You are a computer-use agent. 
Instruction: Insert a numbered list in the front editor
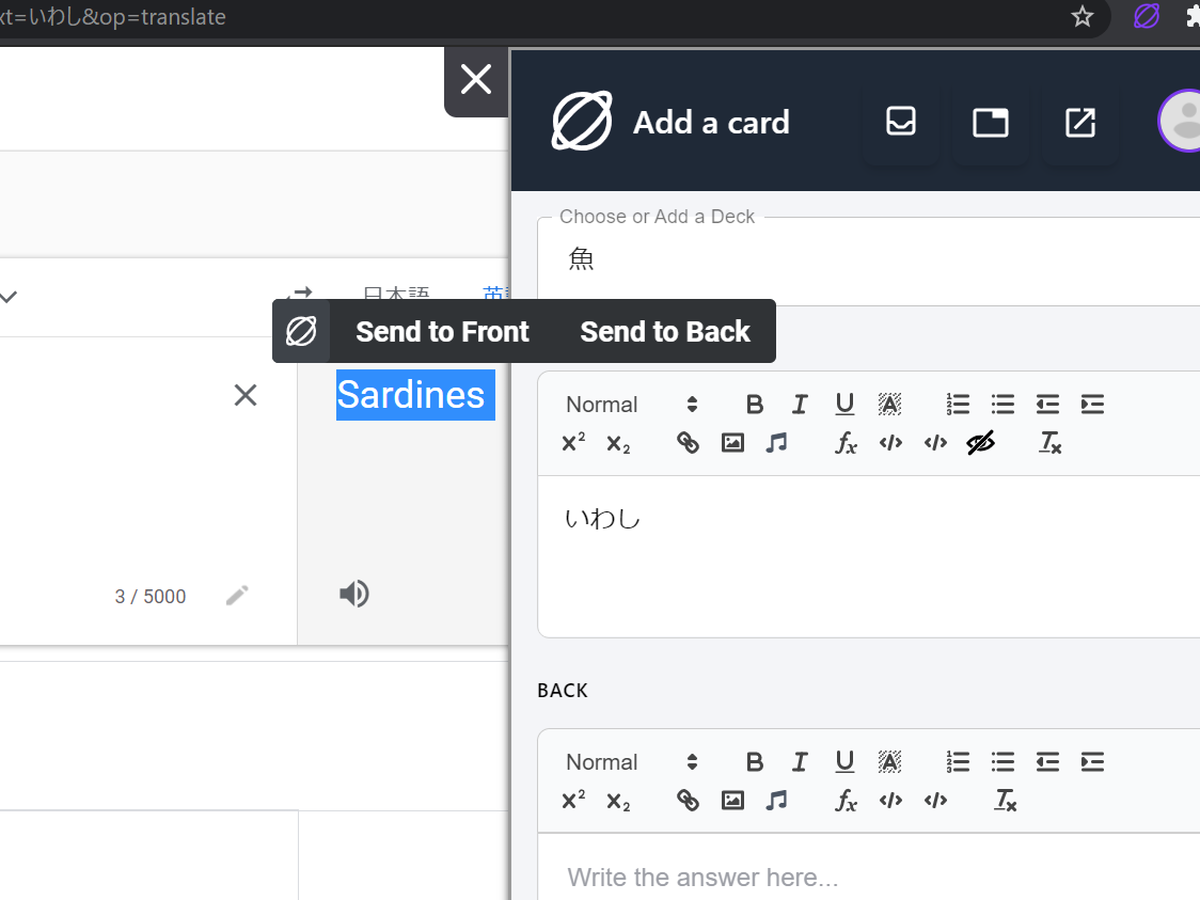pyautogui.click(x=958, y=404)
